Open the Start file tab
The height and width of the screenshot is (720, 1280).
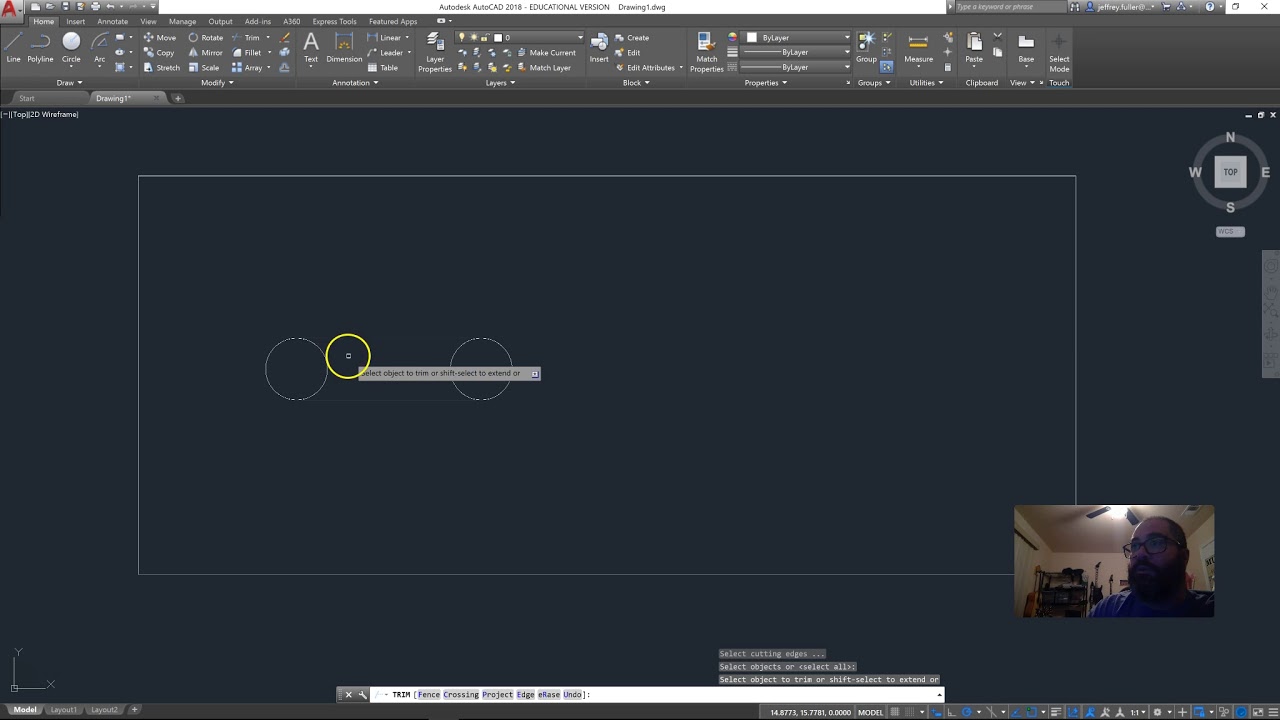coord(27,98)
